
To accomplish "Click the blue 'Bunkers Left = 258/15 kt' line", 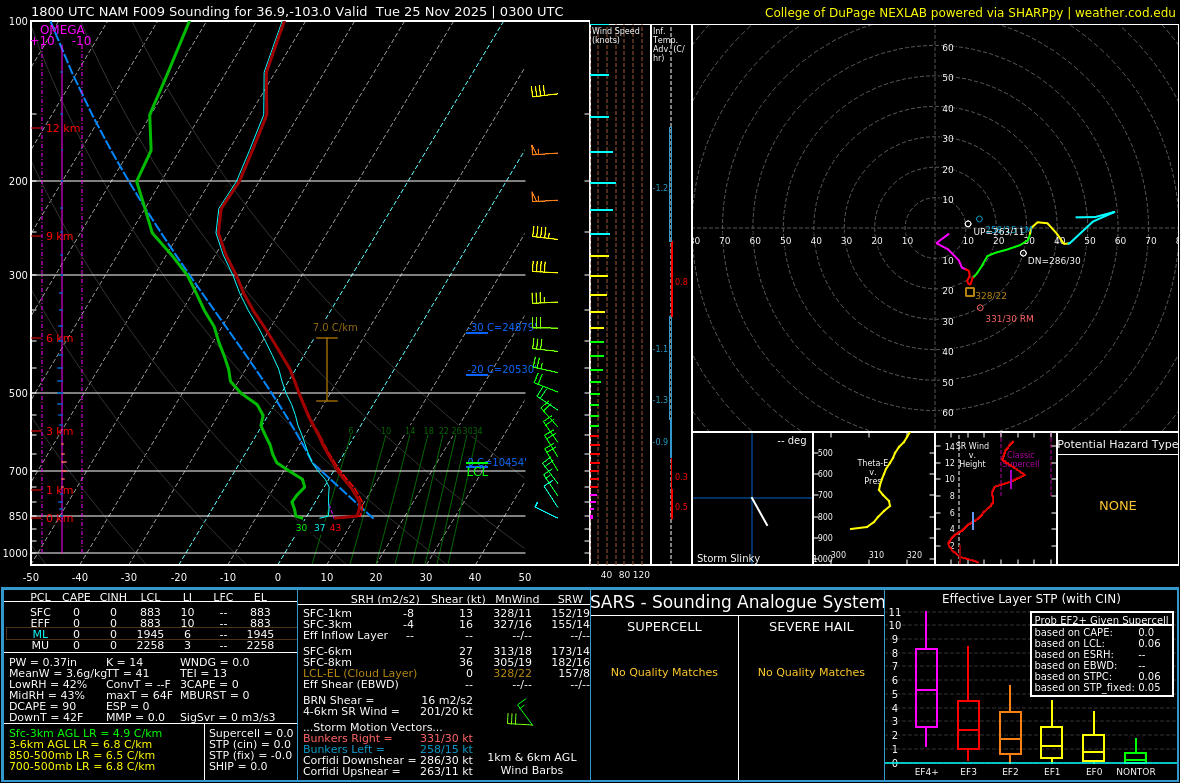I will pyautogui.click(x=388, y=749).
